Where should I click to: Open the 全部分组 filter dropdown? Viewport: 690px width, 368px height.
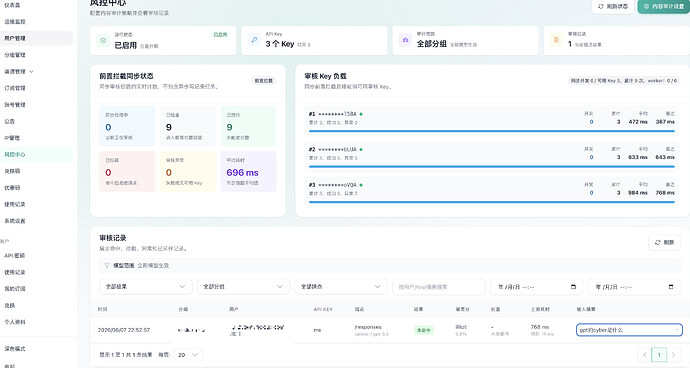pyautogui.click(x=243, y=287)
